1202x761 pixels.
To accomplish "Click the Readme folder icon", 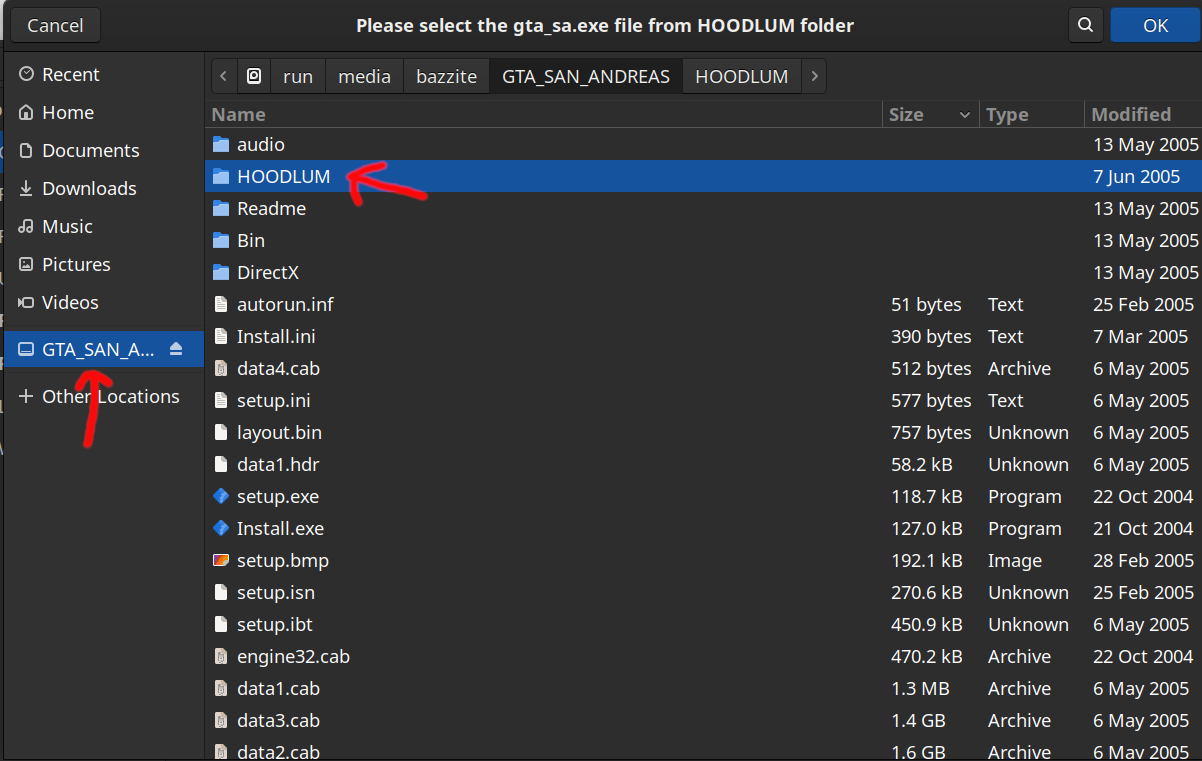I will [x=221, y=209].
